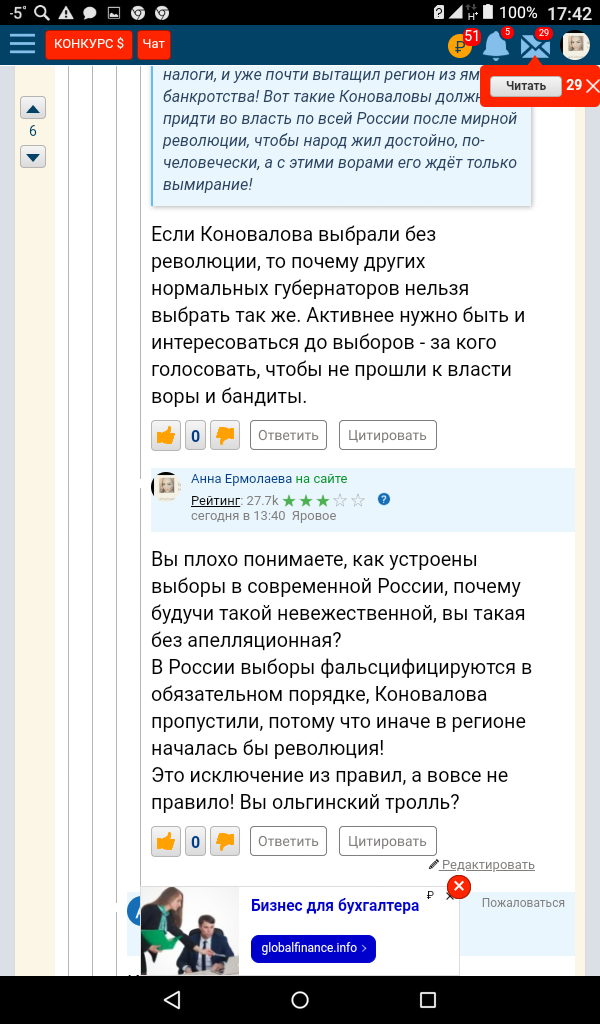Image resolution: width=600 pixels, height=1024 pixels.
Task: Click the rating help question mark icon
Action: pos(384,499)
